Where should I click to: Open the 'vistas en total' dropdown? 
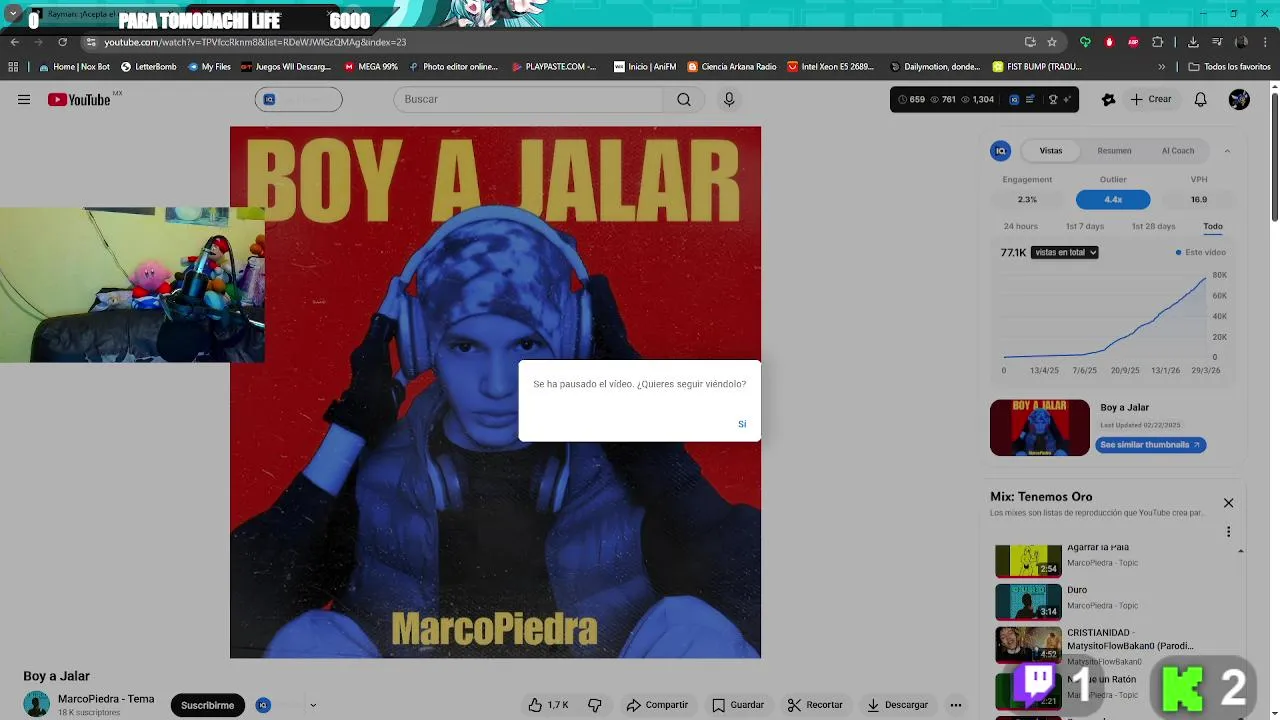(1065, 252)
